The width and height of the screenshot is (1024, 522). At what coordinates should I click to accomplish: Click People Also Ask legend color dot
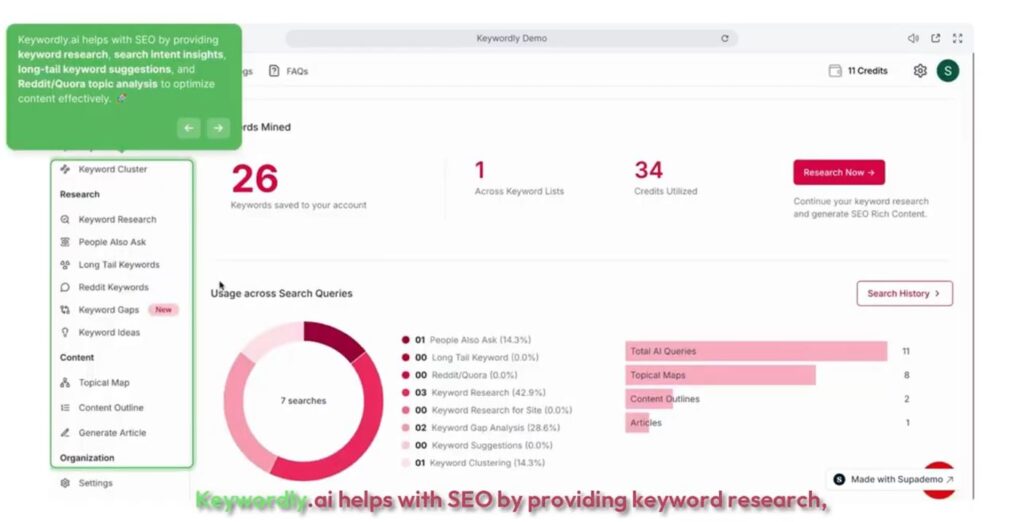coord(406,340)
